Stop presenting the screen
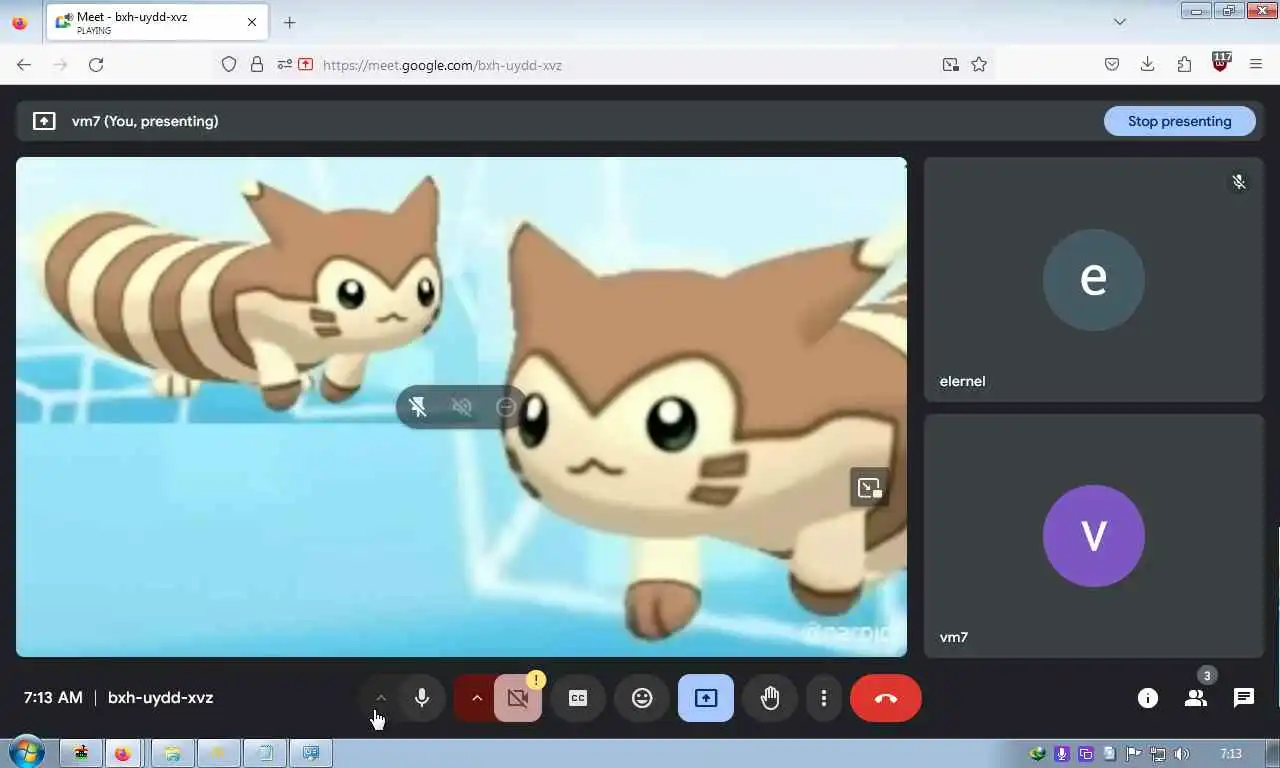Screen dimensions: 1280x768 coord(1180,121)
